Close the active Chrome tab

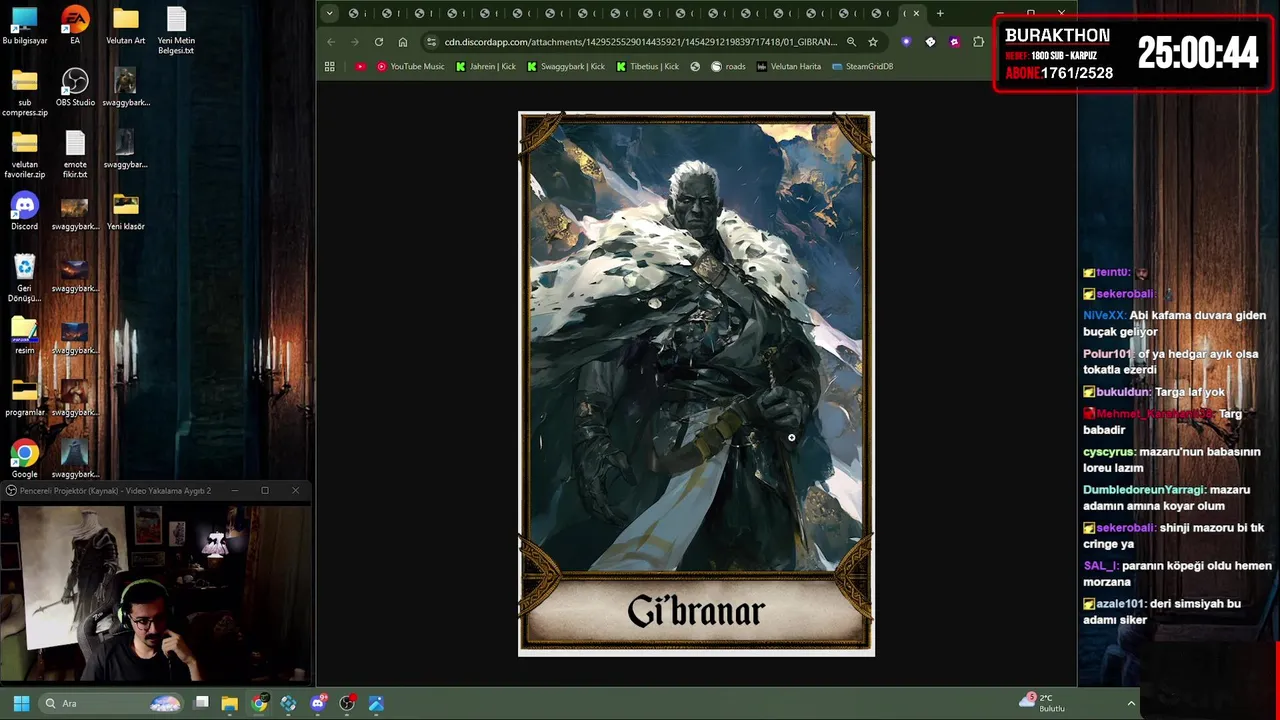point(916,13)
